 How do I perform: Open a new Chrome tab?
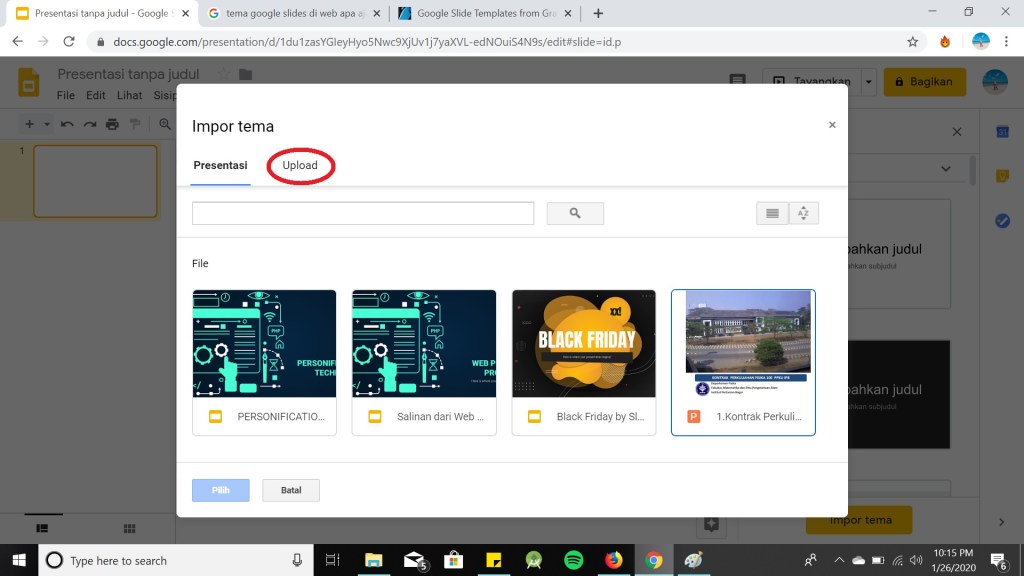click(x=598, y=14)
